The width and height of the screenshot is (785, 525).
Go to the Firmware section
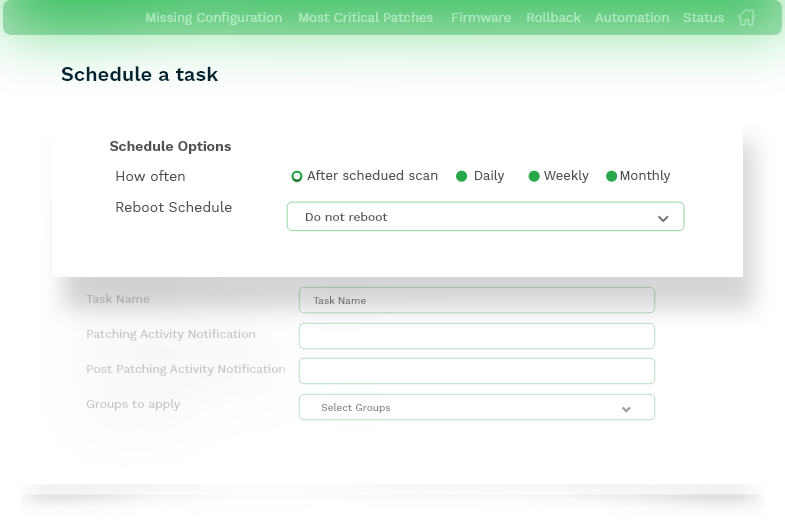click(480, 18)
